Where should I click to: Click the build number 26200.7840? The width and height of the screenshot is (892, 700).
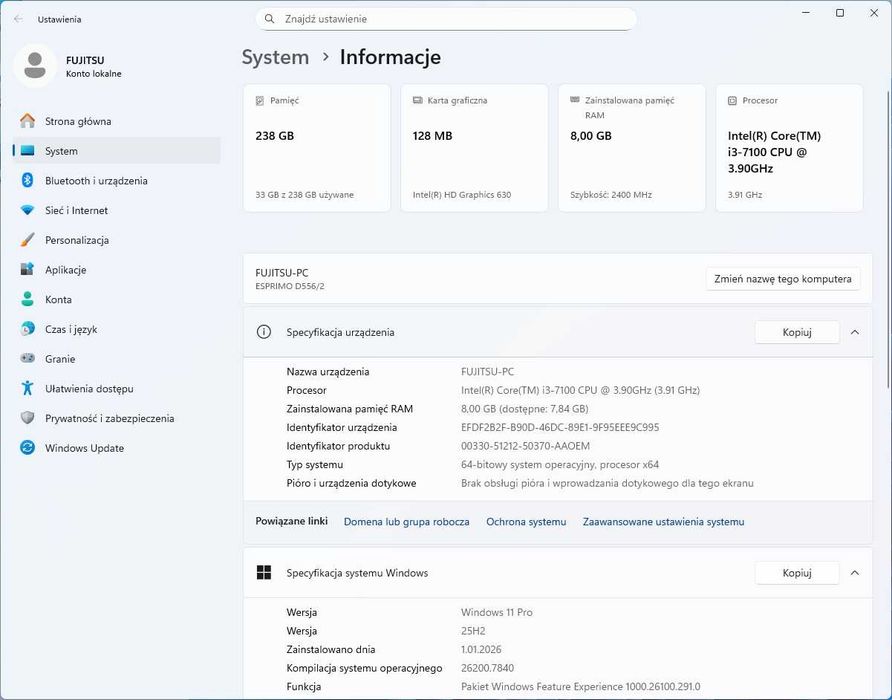[x=488, y=668]
